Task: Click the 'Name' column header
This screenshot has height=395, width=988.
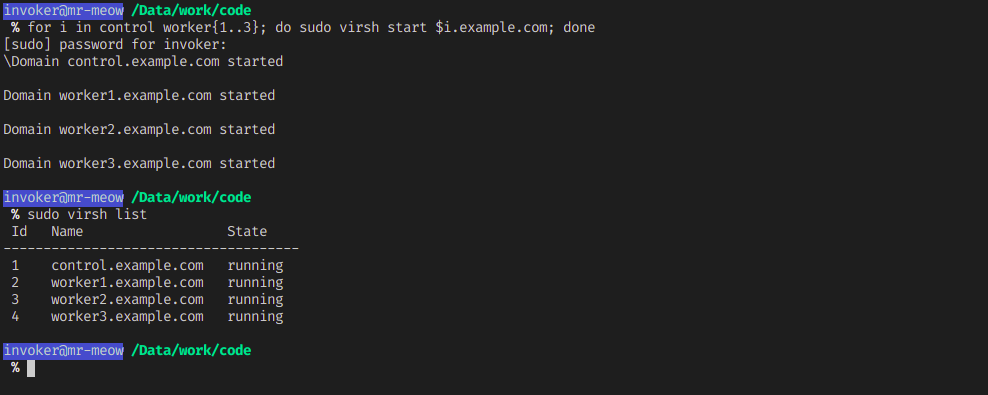Action: [x=67, y=232]
